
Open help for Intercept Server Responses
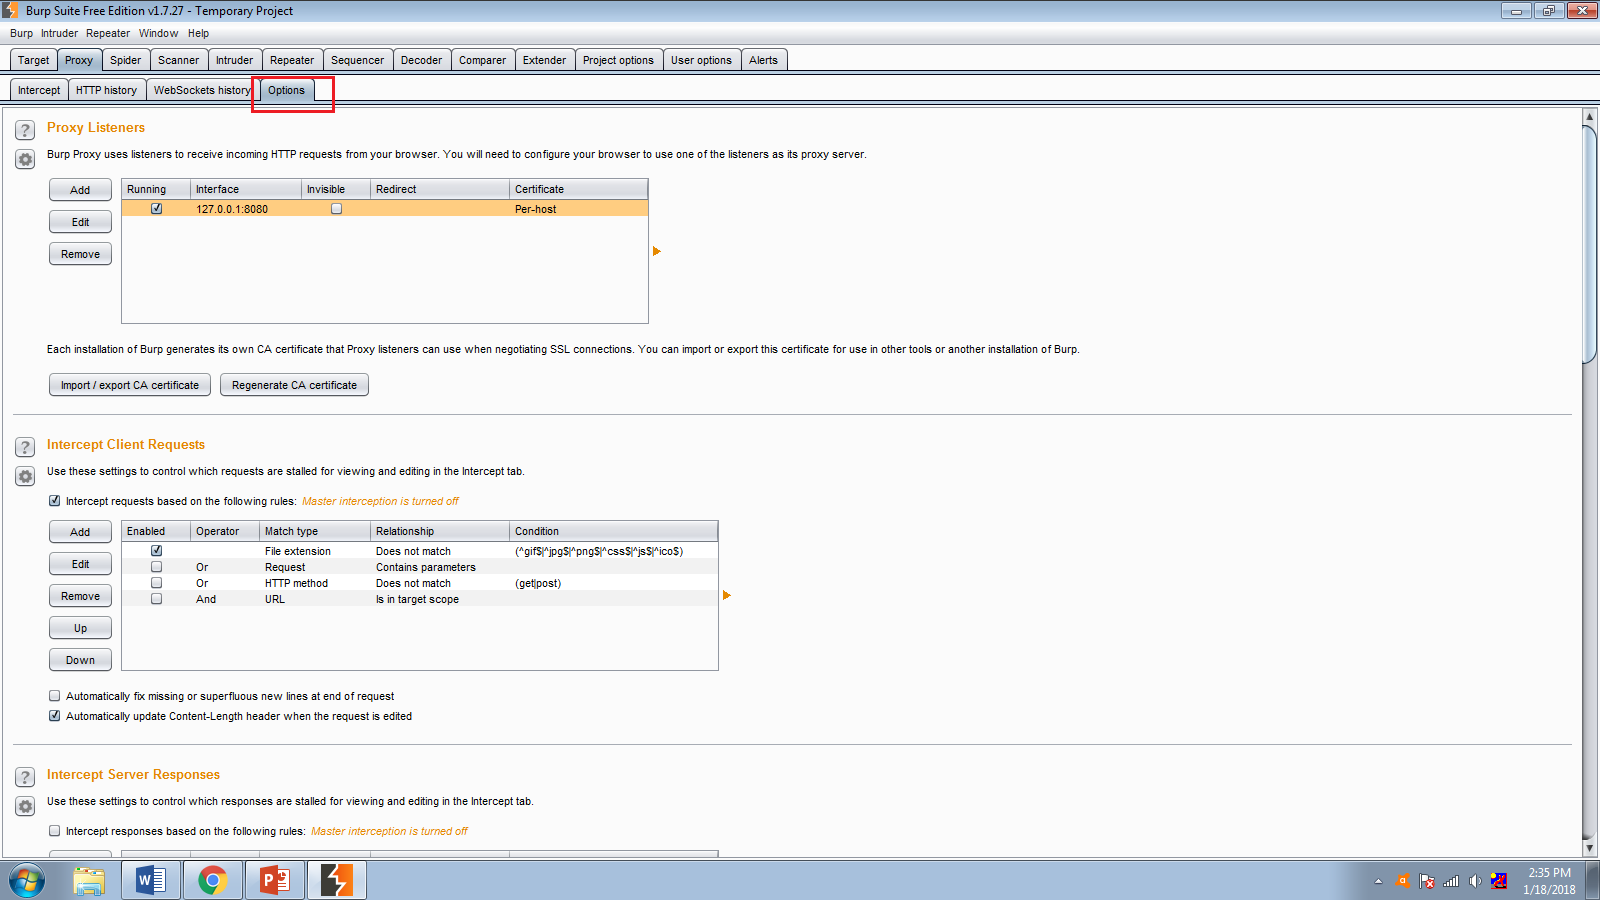(x=25, y=777)
